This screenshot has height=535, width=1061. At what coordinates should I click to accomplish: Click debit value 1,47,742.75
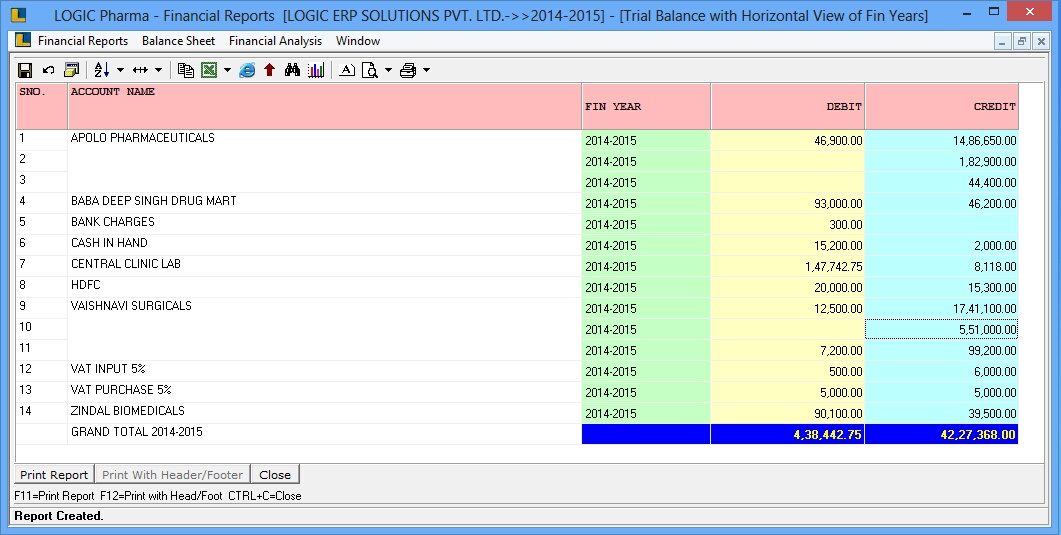coord(834,266)
